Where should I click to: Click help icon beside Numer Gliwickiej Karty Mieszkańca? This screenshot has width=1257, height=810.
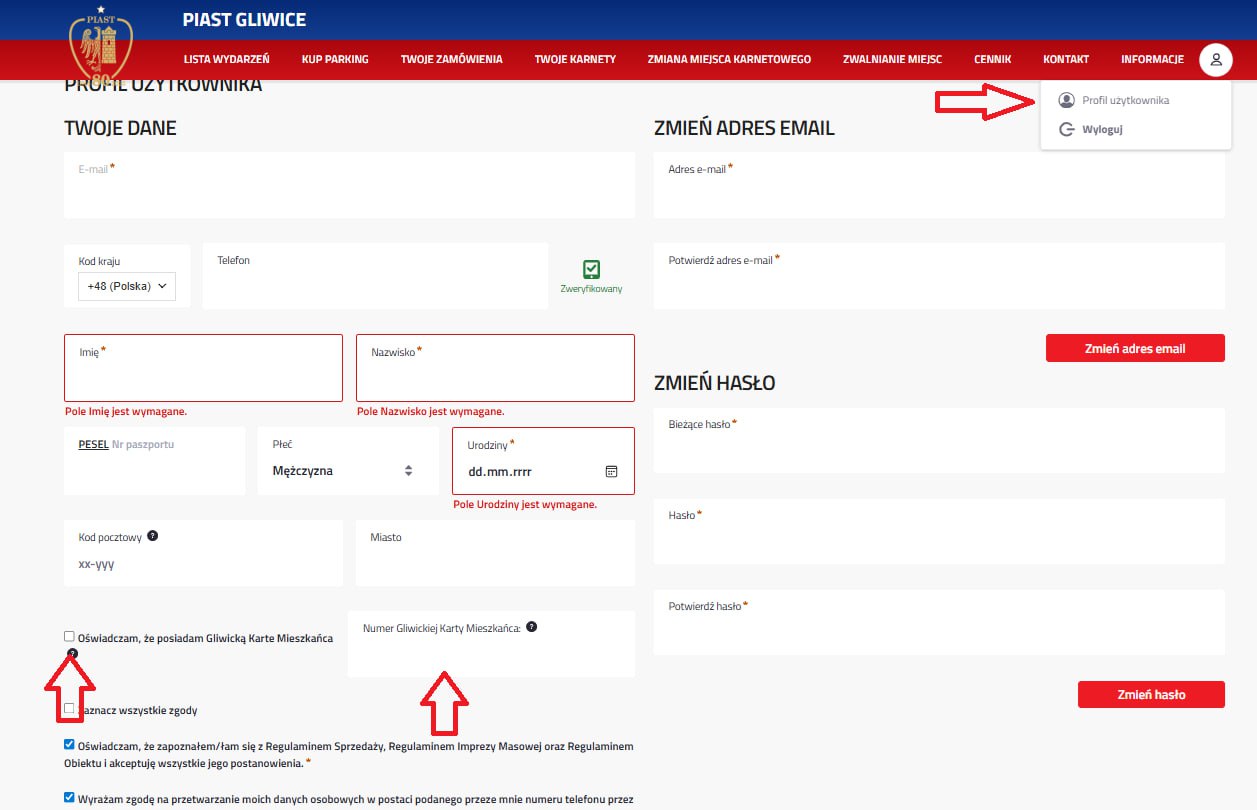[532, 627]
